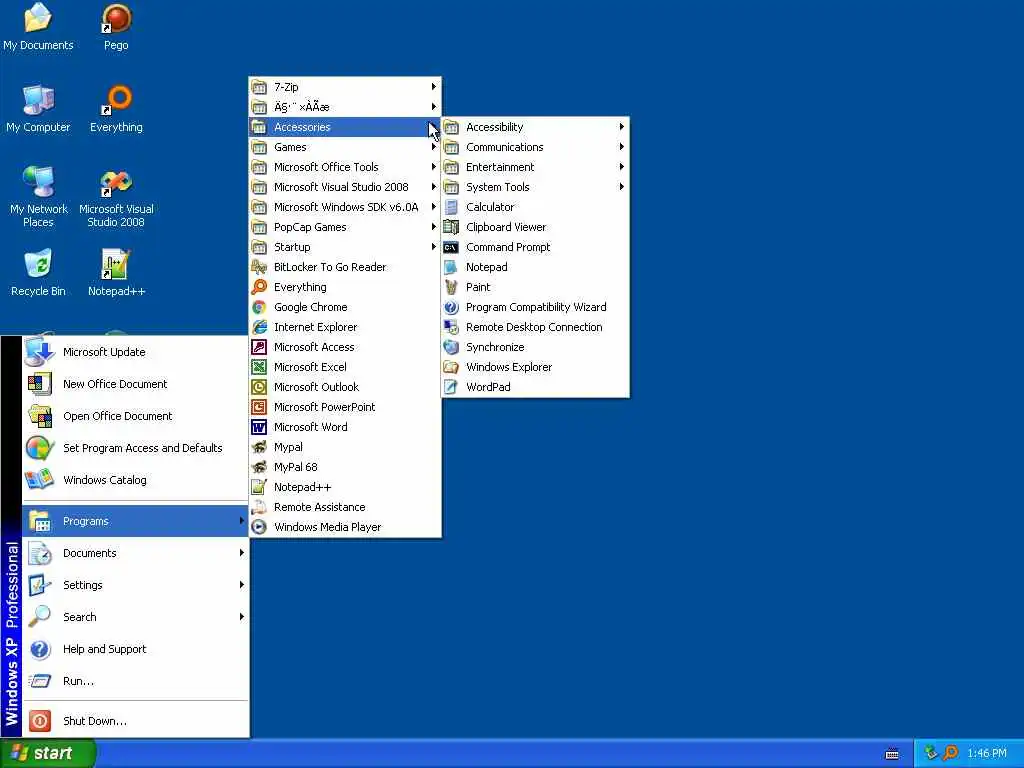
Task: Choose Run... from Start menu
Action: pyautogui.click(x=136, y=681)
